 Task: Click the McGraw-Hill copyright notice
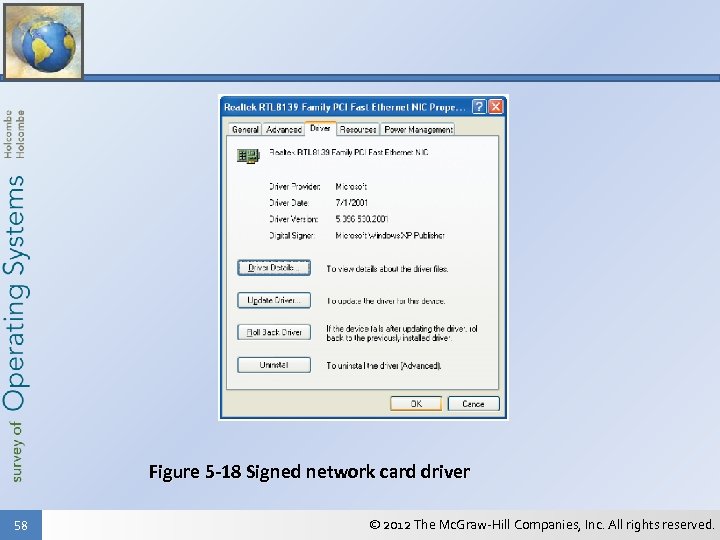tap(542, 524)
